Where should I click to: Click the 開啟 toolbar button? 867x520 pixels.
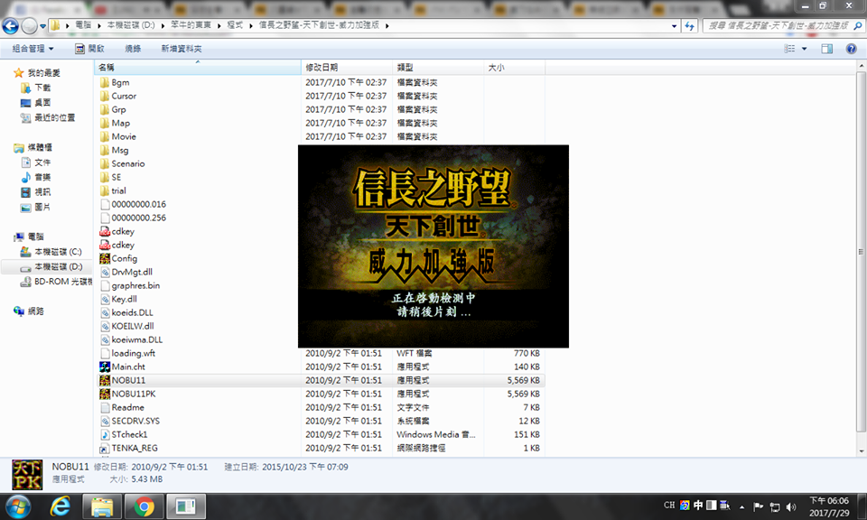tap(90, 48)
